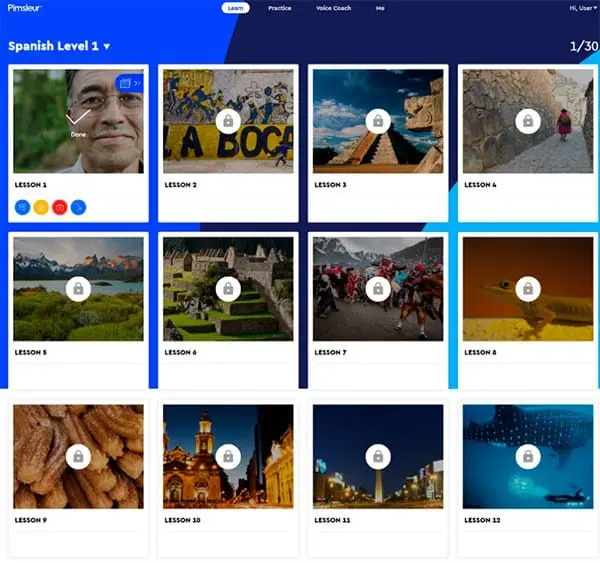Open the obelisk night thumbnail for Lesson 11

pyautogui.click(x=378, y=457)
